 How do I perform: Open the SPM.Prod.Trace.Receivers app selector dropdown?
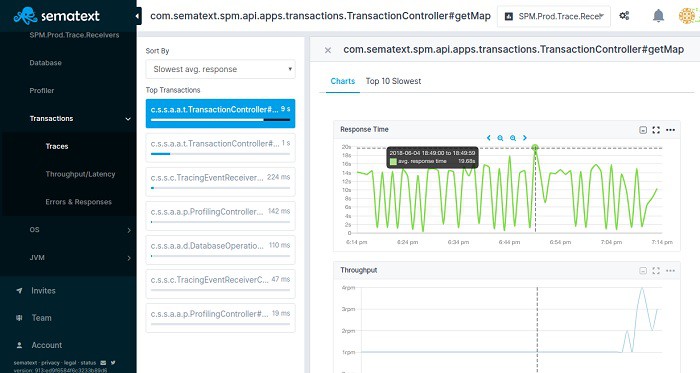pos(554,17)
